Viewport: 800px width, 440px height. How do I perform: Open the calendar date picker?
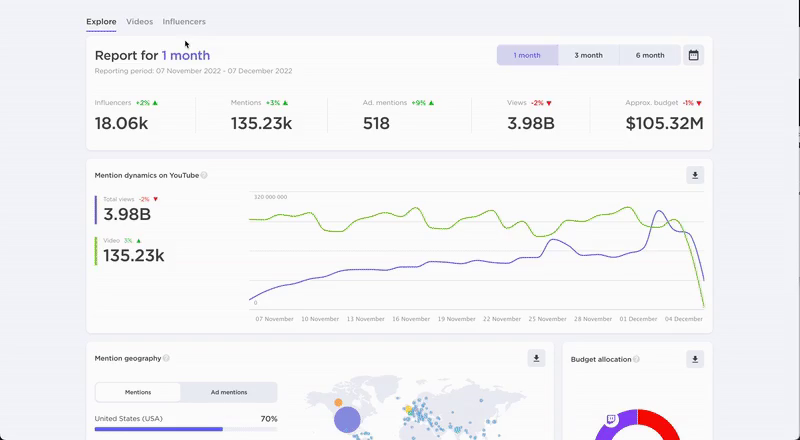tap(693, 55)
